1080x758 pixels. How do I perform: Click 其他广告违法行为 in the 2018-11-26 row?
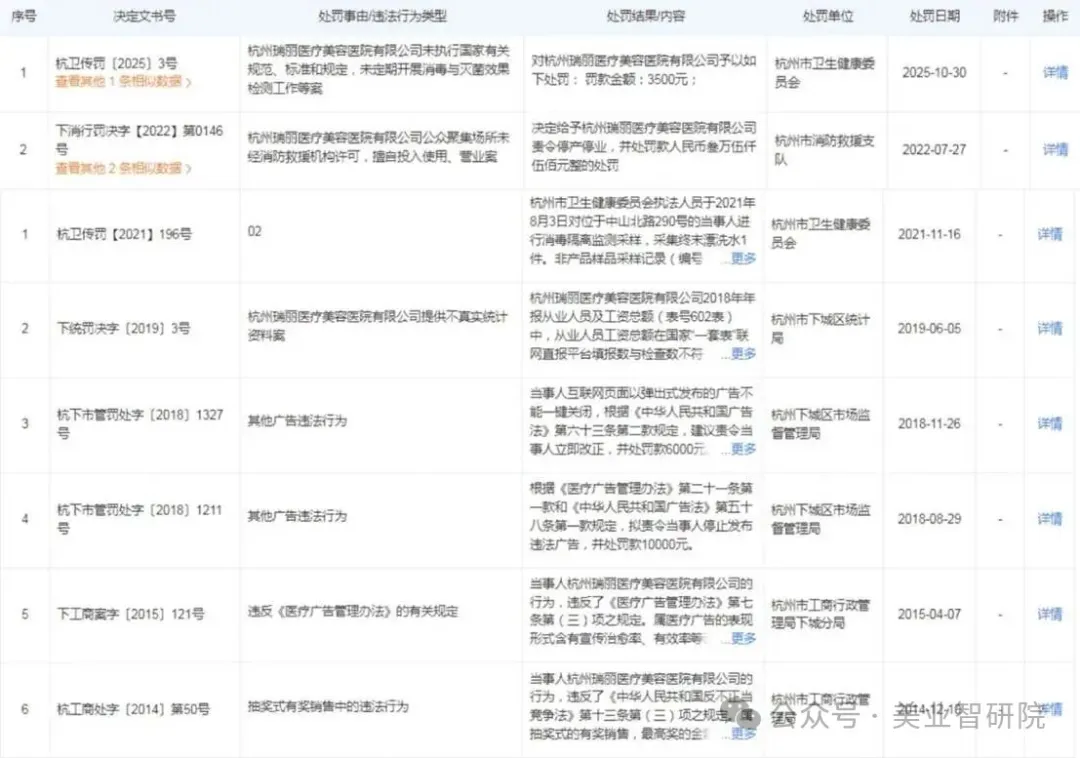pyautogui.click(x=297, y=421)
